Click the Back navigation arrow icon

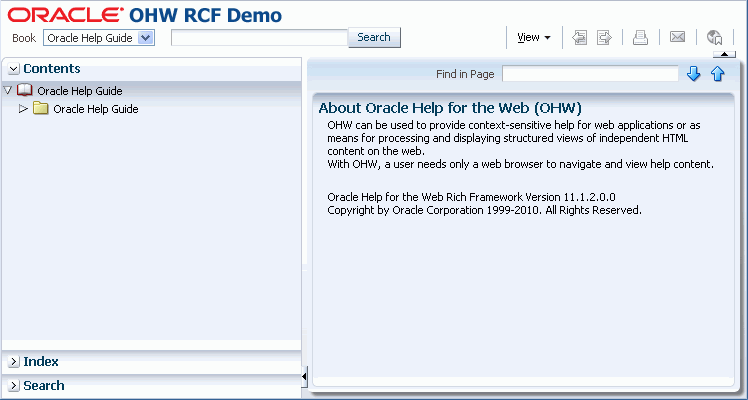click(x=580, y=37)
